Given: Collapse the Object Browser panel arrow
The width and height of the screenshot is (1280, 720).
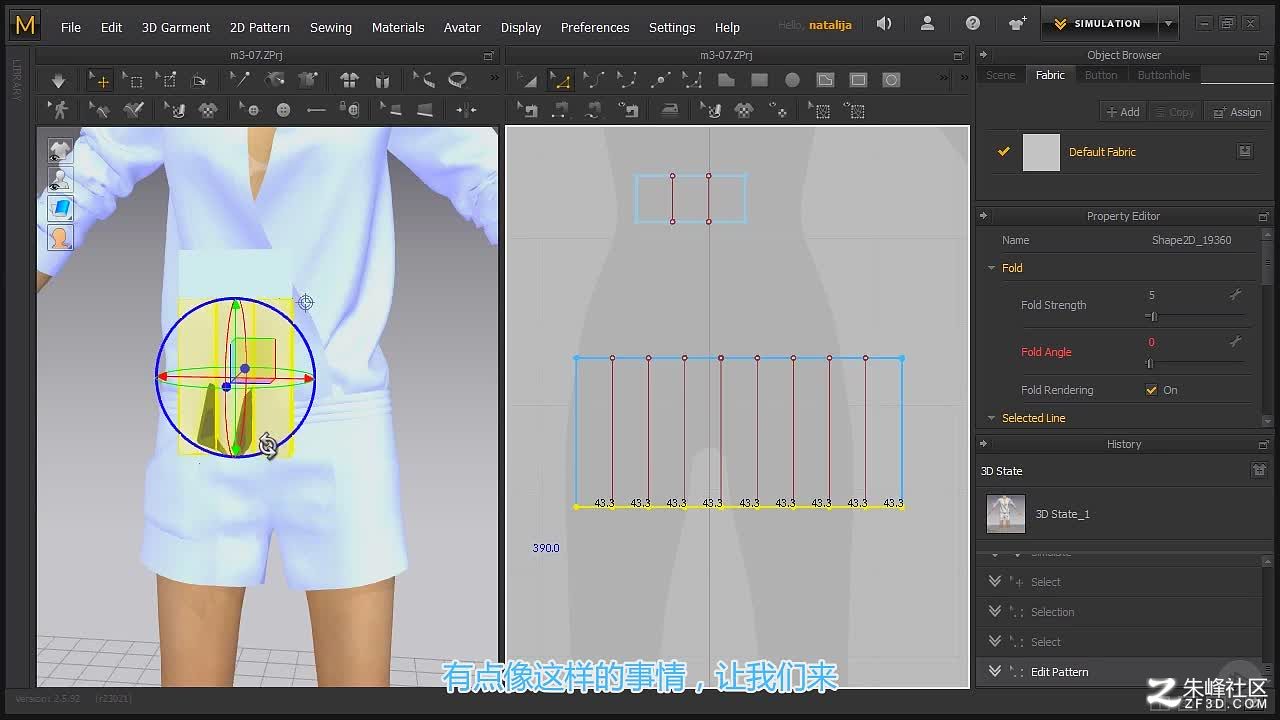Looking at the screenshot, I should [983, 55].
